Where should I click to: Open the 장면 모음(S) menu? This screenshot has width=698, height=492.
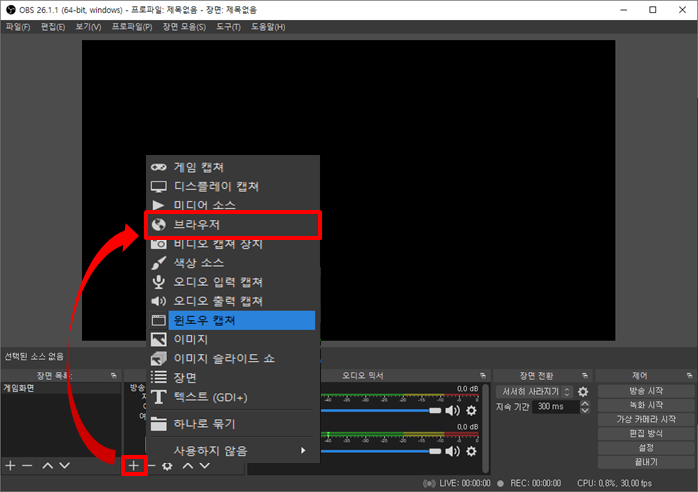point(184,27)
